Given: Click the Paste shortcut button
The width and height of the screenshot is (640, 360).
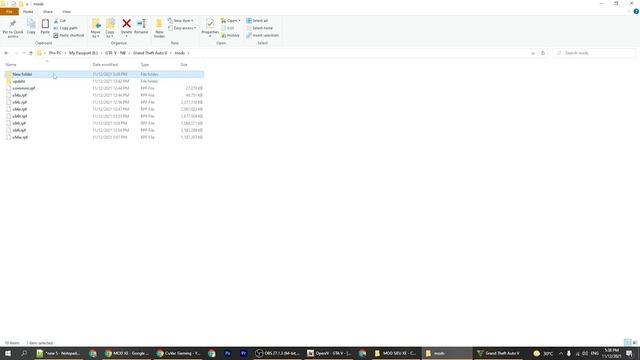Looking at the screenshot, I should point(68,36).
